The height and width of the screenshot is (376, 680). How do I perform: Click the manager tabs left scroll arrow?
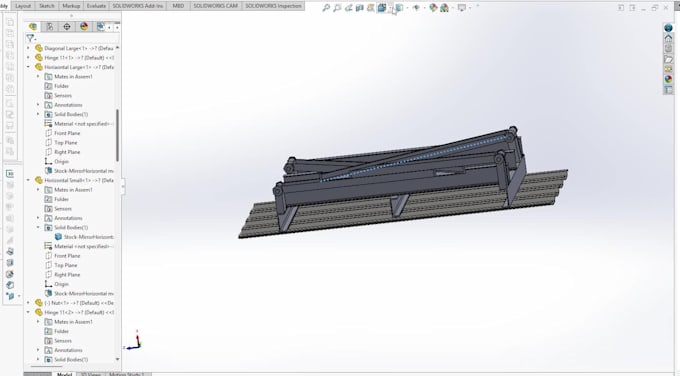[109, 27]
